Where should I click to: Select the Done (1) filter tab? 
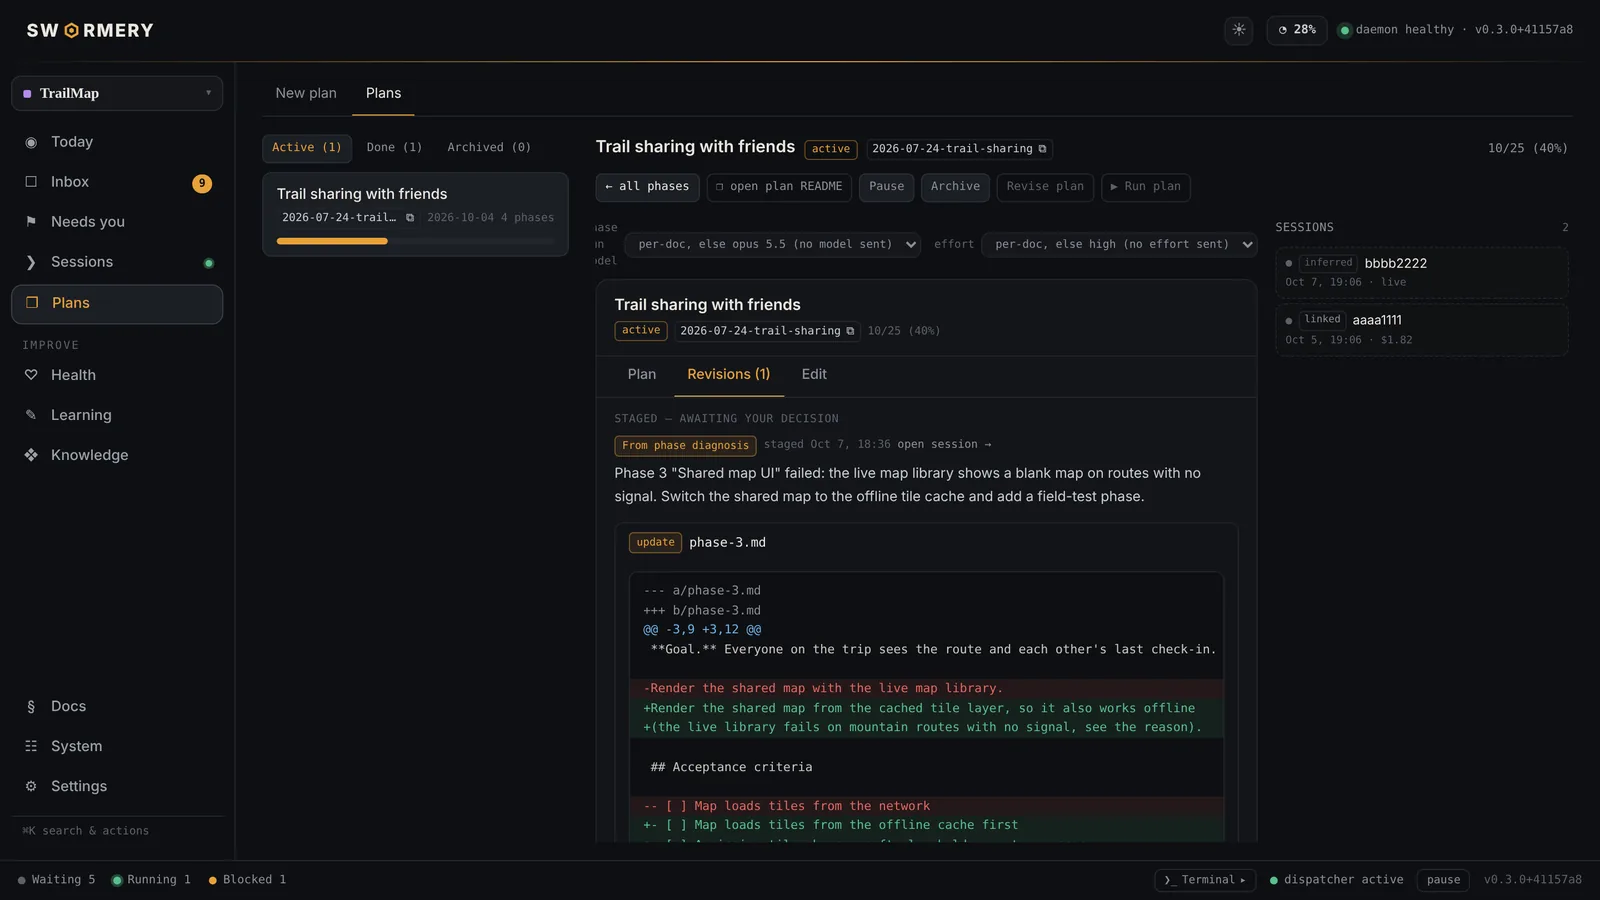394,147
